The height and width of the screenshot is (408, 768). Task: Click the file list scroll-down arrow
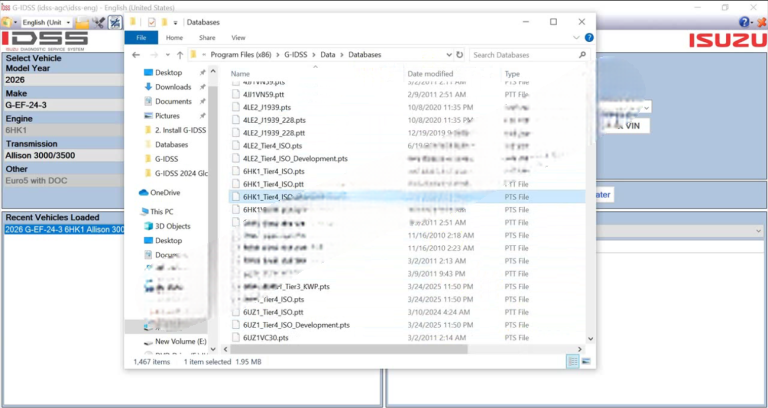590,338
